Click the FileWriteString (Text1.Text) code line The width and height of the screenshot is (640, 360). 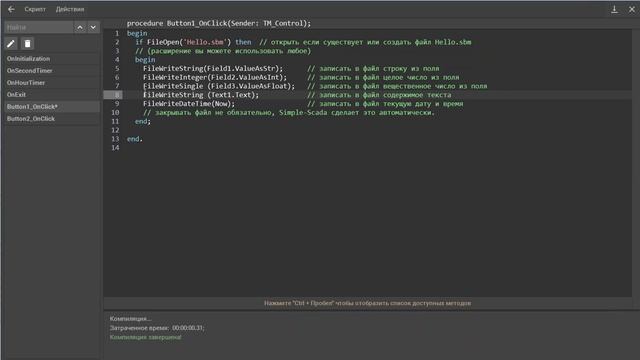pyautogui.click(x=201, y=95)
